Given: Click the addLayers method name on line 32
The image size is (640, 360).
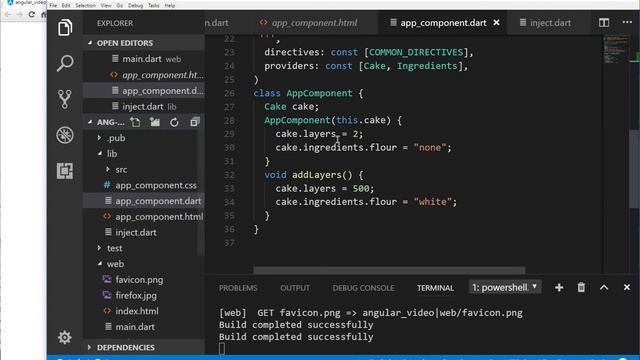Looking at the screenshot, I should 316,175.
